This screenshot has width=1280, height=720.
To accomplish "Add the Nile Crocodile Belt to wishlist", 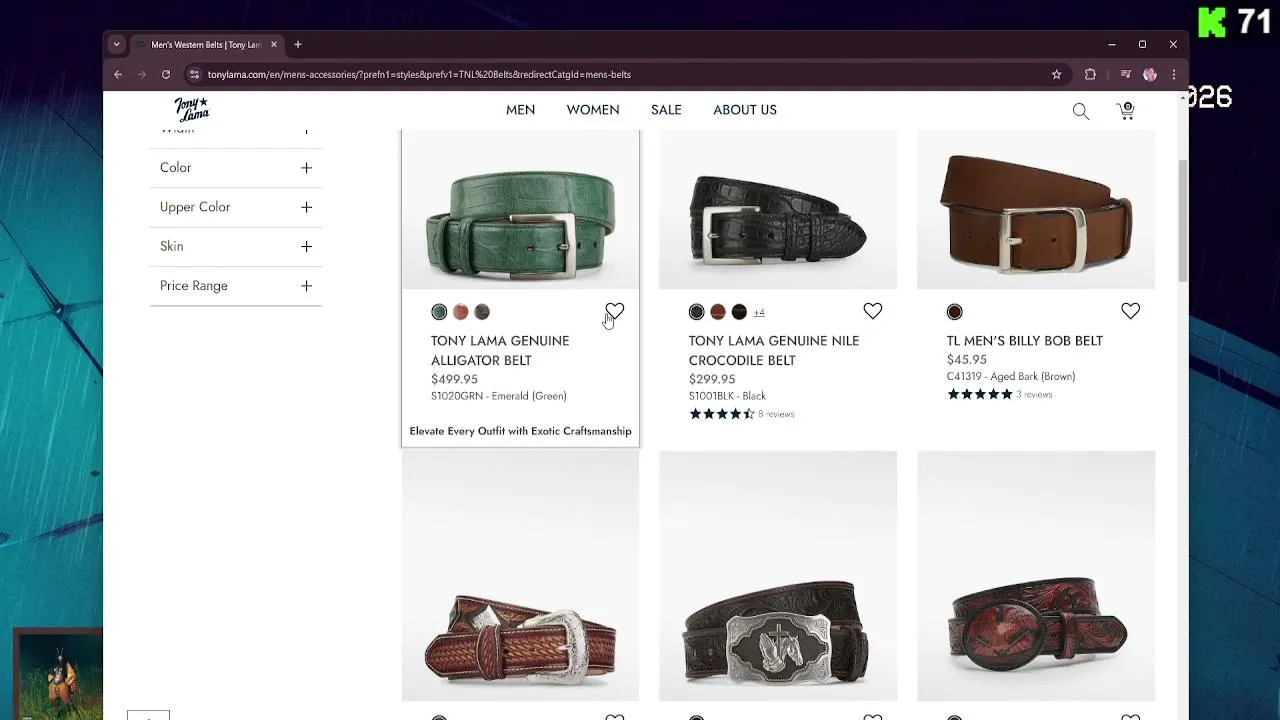I will coord(872,311).
